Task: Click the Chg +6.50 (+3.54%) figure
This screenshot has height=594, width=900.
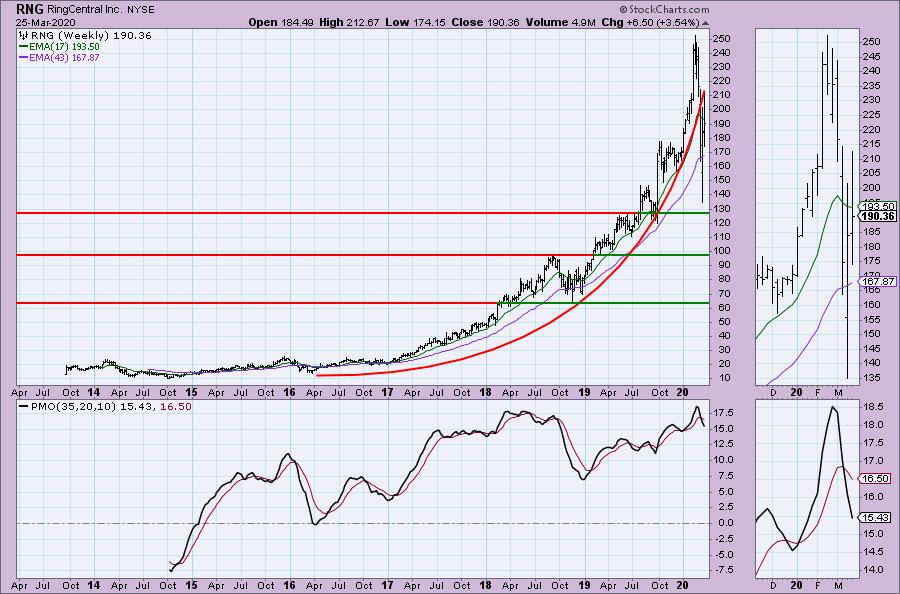Action: click(x=650, y=22)
